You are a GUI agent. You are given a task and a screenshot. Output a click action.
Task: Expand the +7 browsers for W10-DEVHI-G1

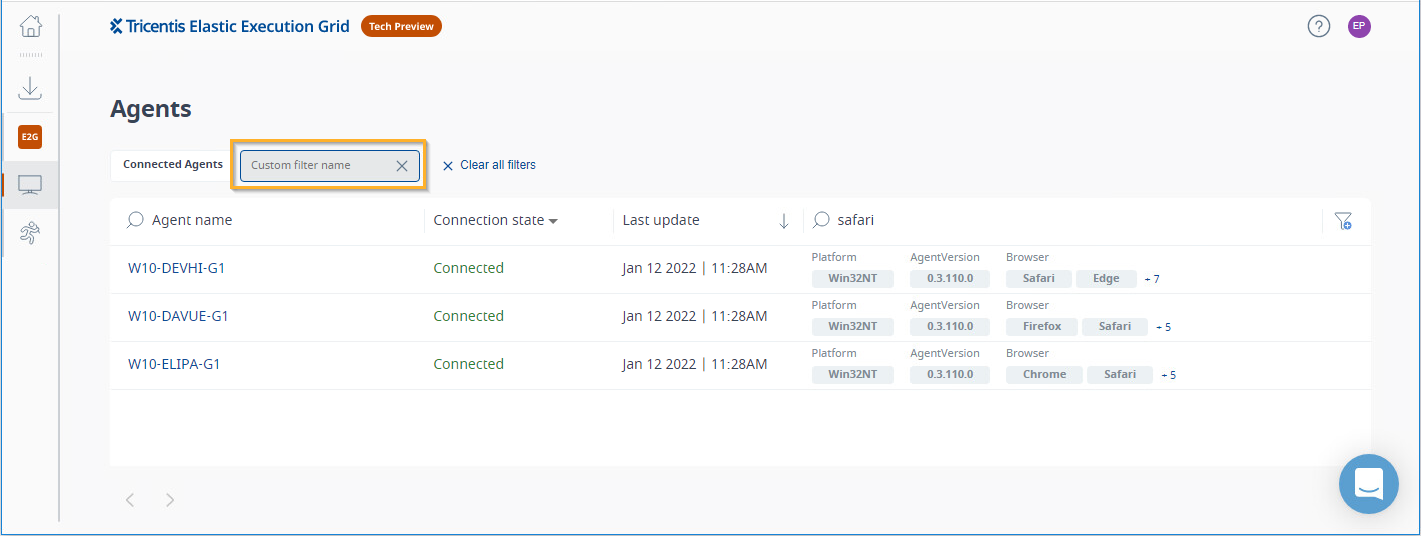1152,279
